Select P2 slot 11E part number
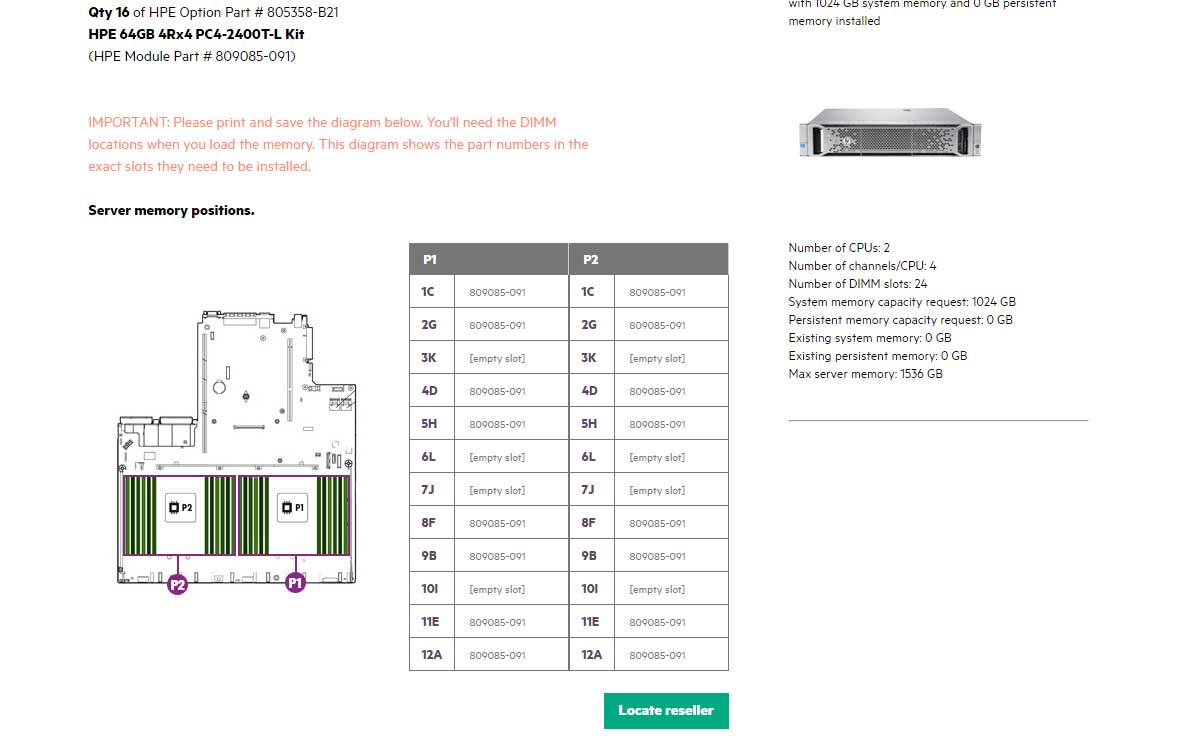This screenshot has height=739, width=1183. click(x=657, y=622)
